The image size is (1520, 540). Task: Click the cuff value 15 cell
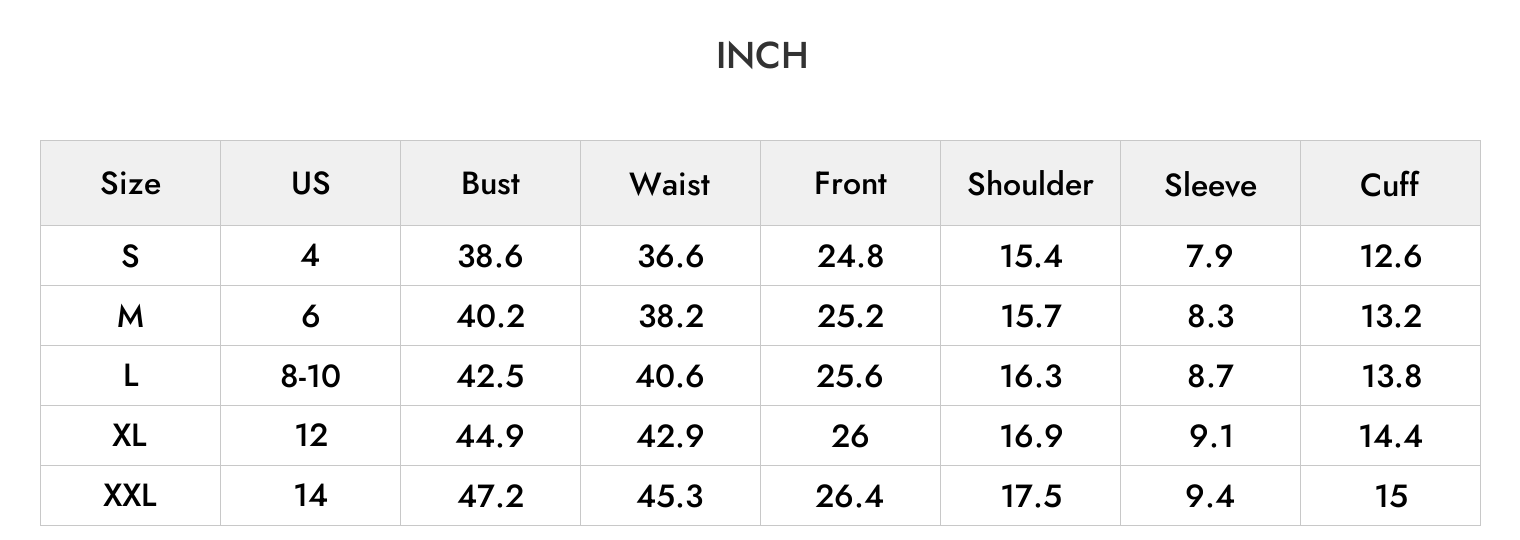pos(1391,496)
